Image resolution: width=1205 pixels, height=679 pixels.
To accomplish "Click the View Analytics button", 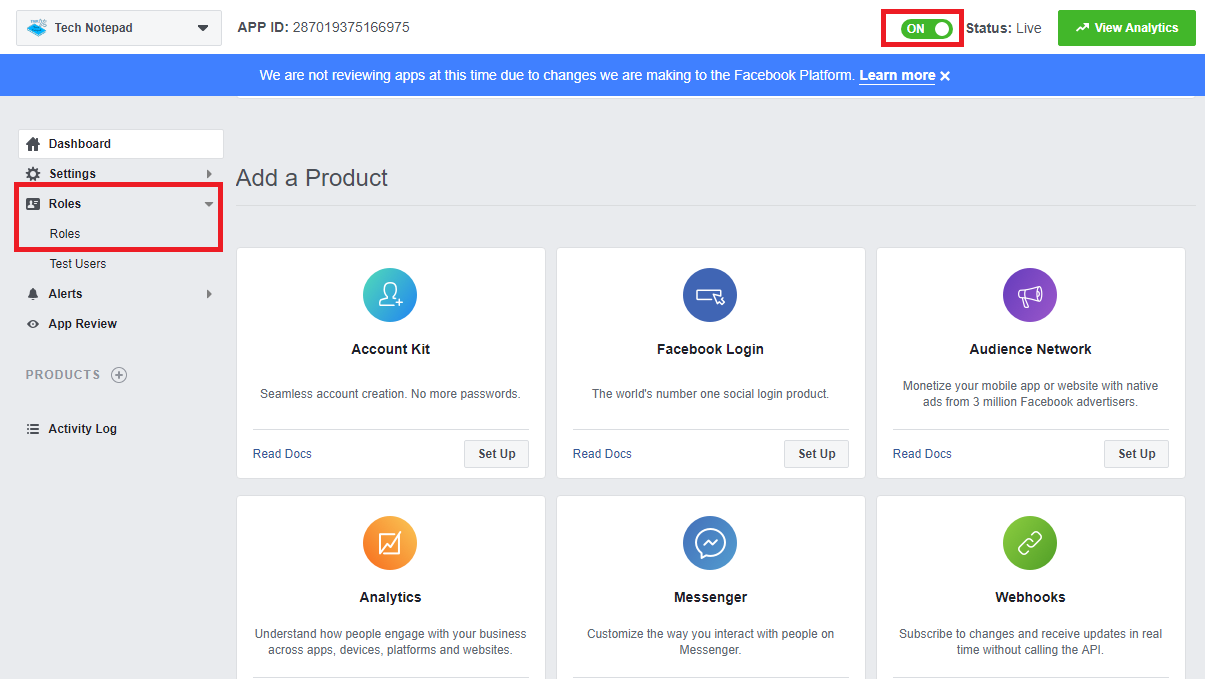I will (x=1126, y=28).
